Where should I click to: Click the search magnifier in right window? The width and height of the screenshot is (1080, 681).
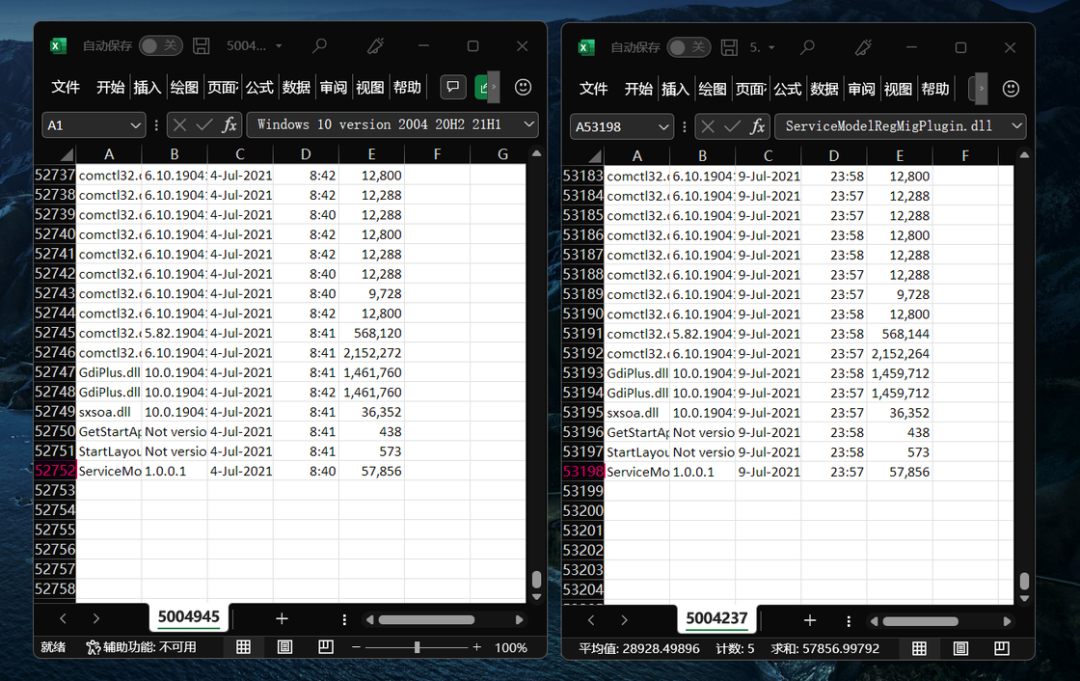click(807, 48)
